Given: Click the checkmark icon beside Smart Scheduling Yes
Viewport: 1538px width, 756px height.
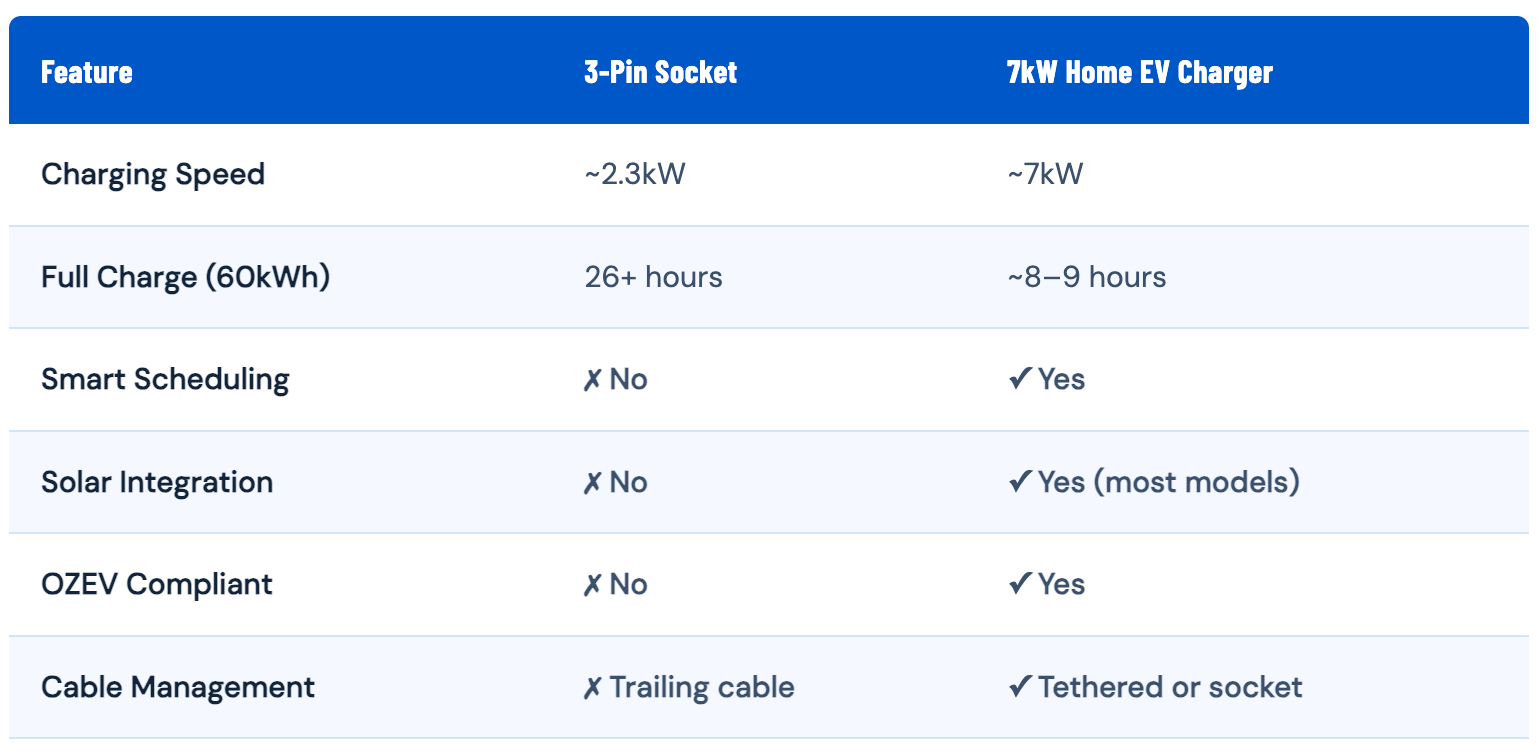Looking at the screenshot, I should point(1020,380).
